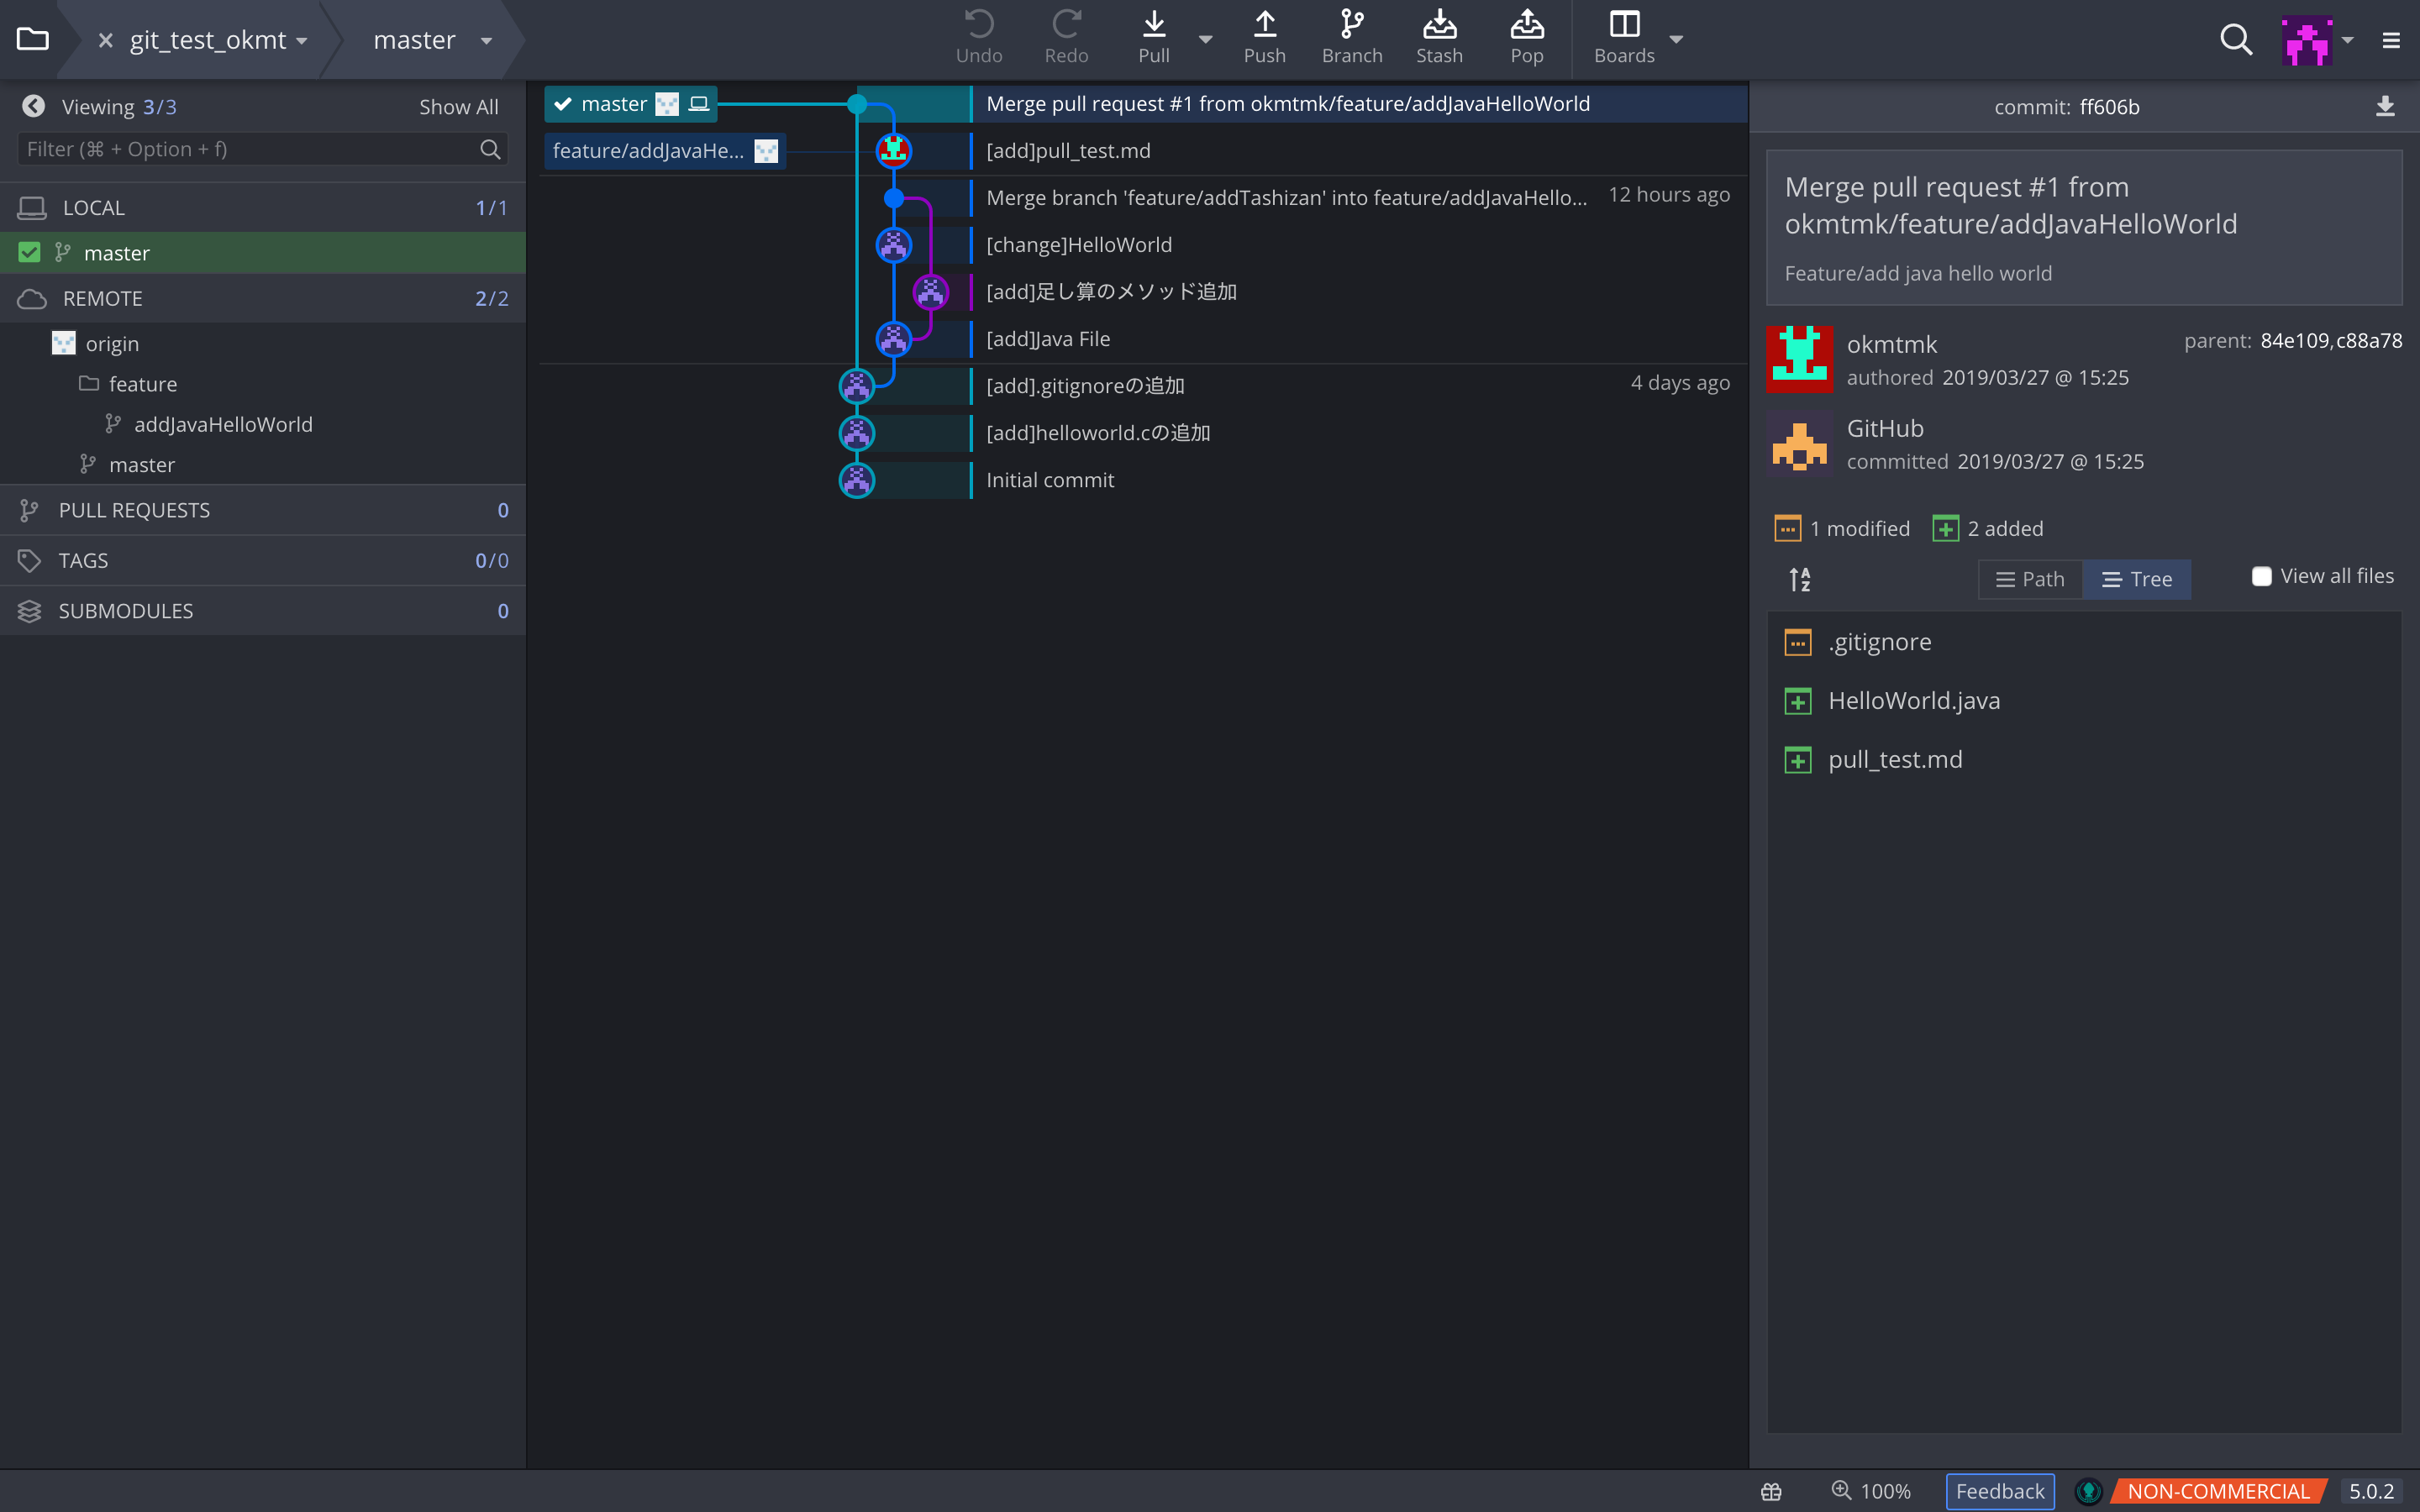
Task: Click the download icon beside commit hash
Action: tap(2385, 106)
